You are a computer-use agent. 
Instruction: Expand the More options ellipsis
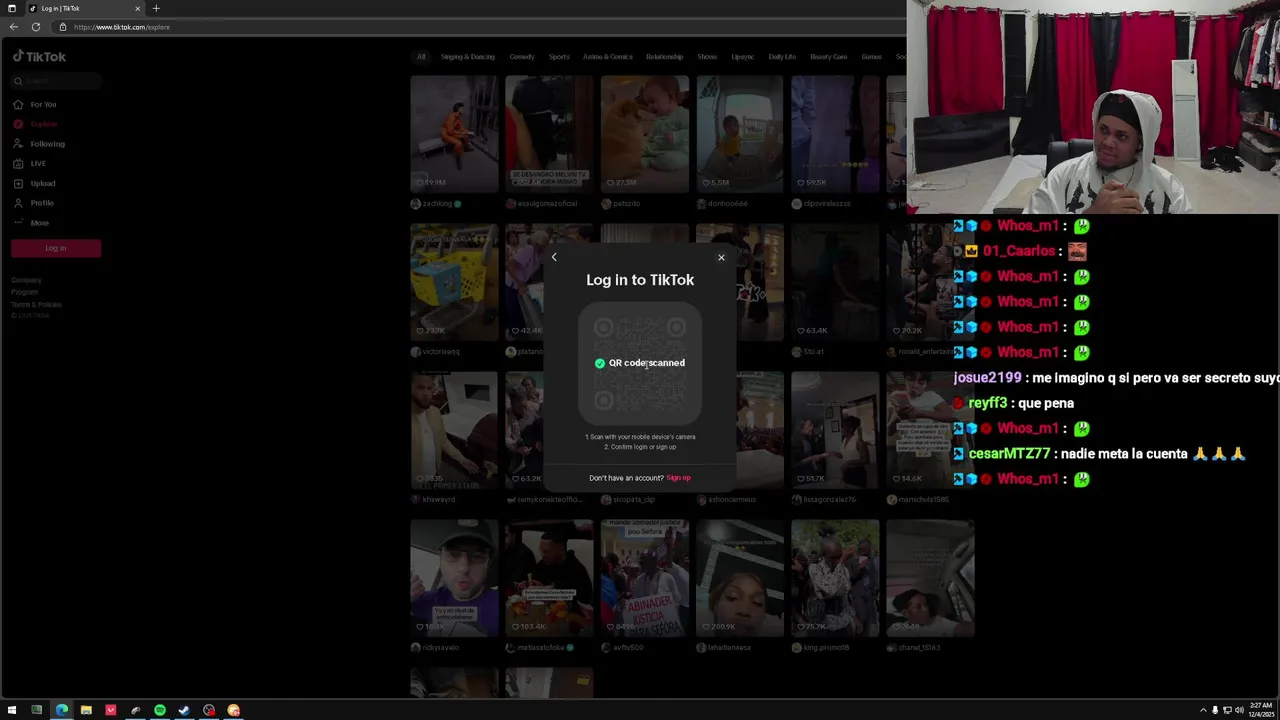click(x=18, y=222)
